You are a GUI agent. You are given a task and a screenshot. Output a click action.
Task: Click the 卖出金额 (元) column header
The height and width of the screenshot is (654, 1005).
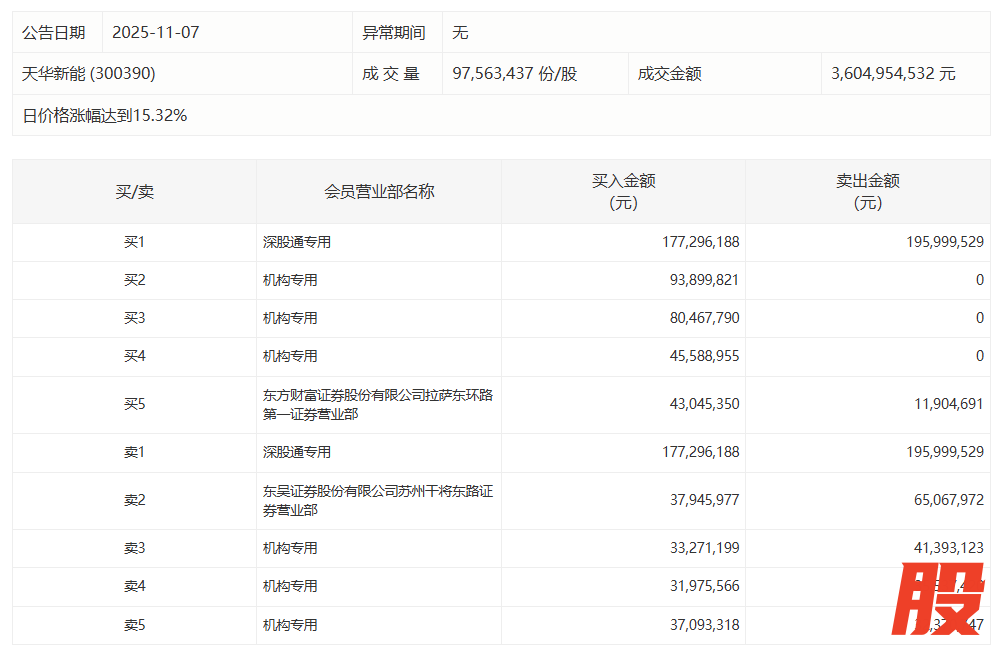point(867,191)
